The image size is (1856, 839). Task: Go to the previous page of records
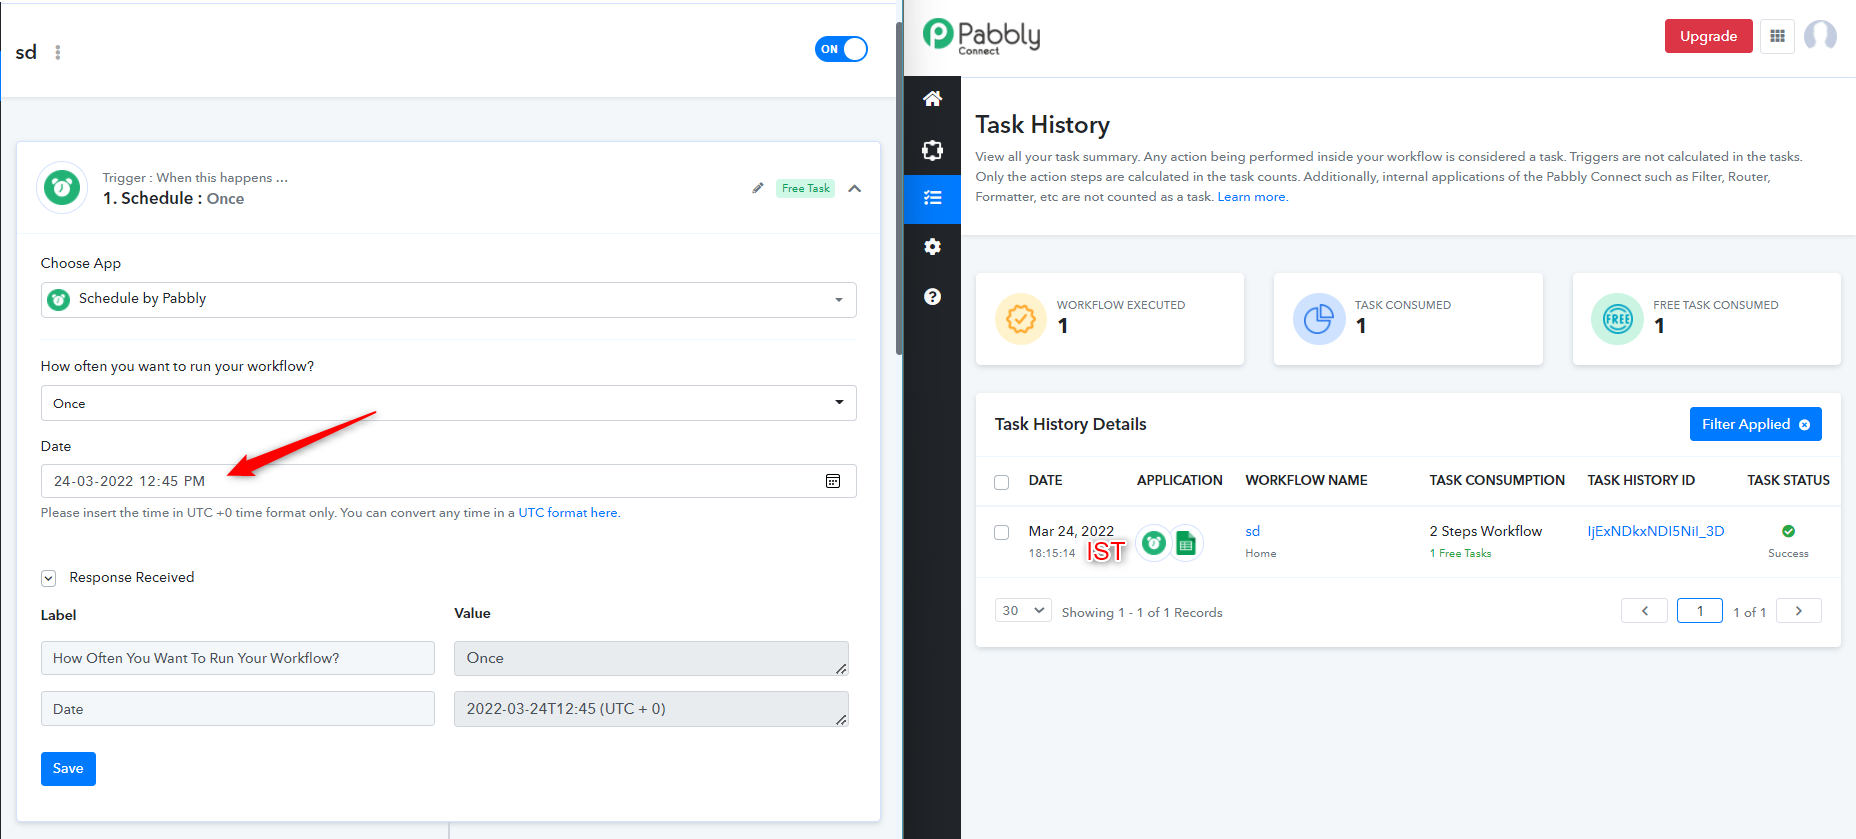coord(1644,611)
